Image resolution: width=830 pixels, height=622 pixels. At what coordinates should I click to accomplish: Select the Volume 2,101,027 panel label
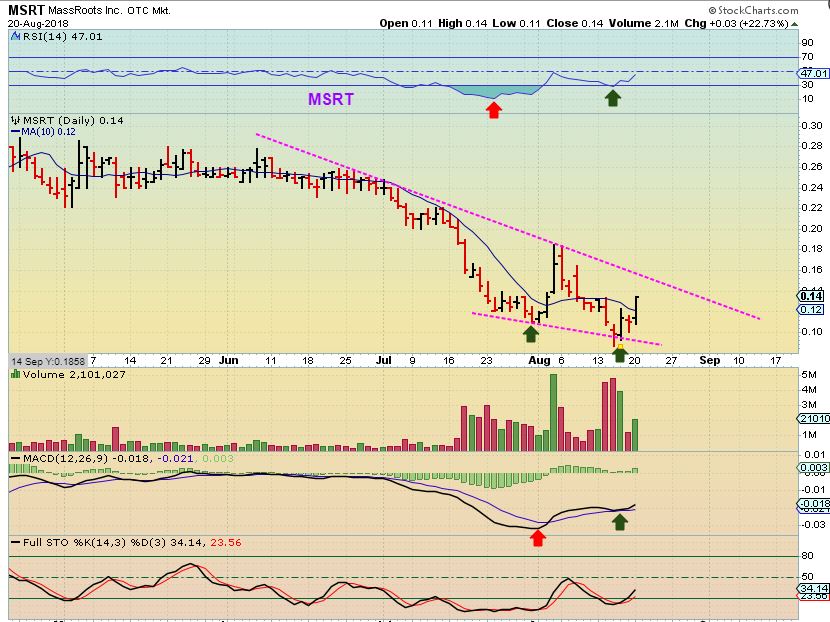click(74, 374)
